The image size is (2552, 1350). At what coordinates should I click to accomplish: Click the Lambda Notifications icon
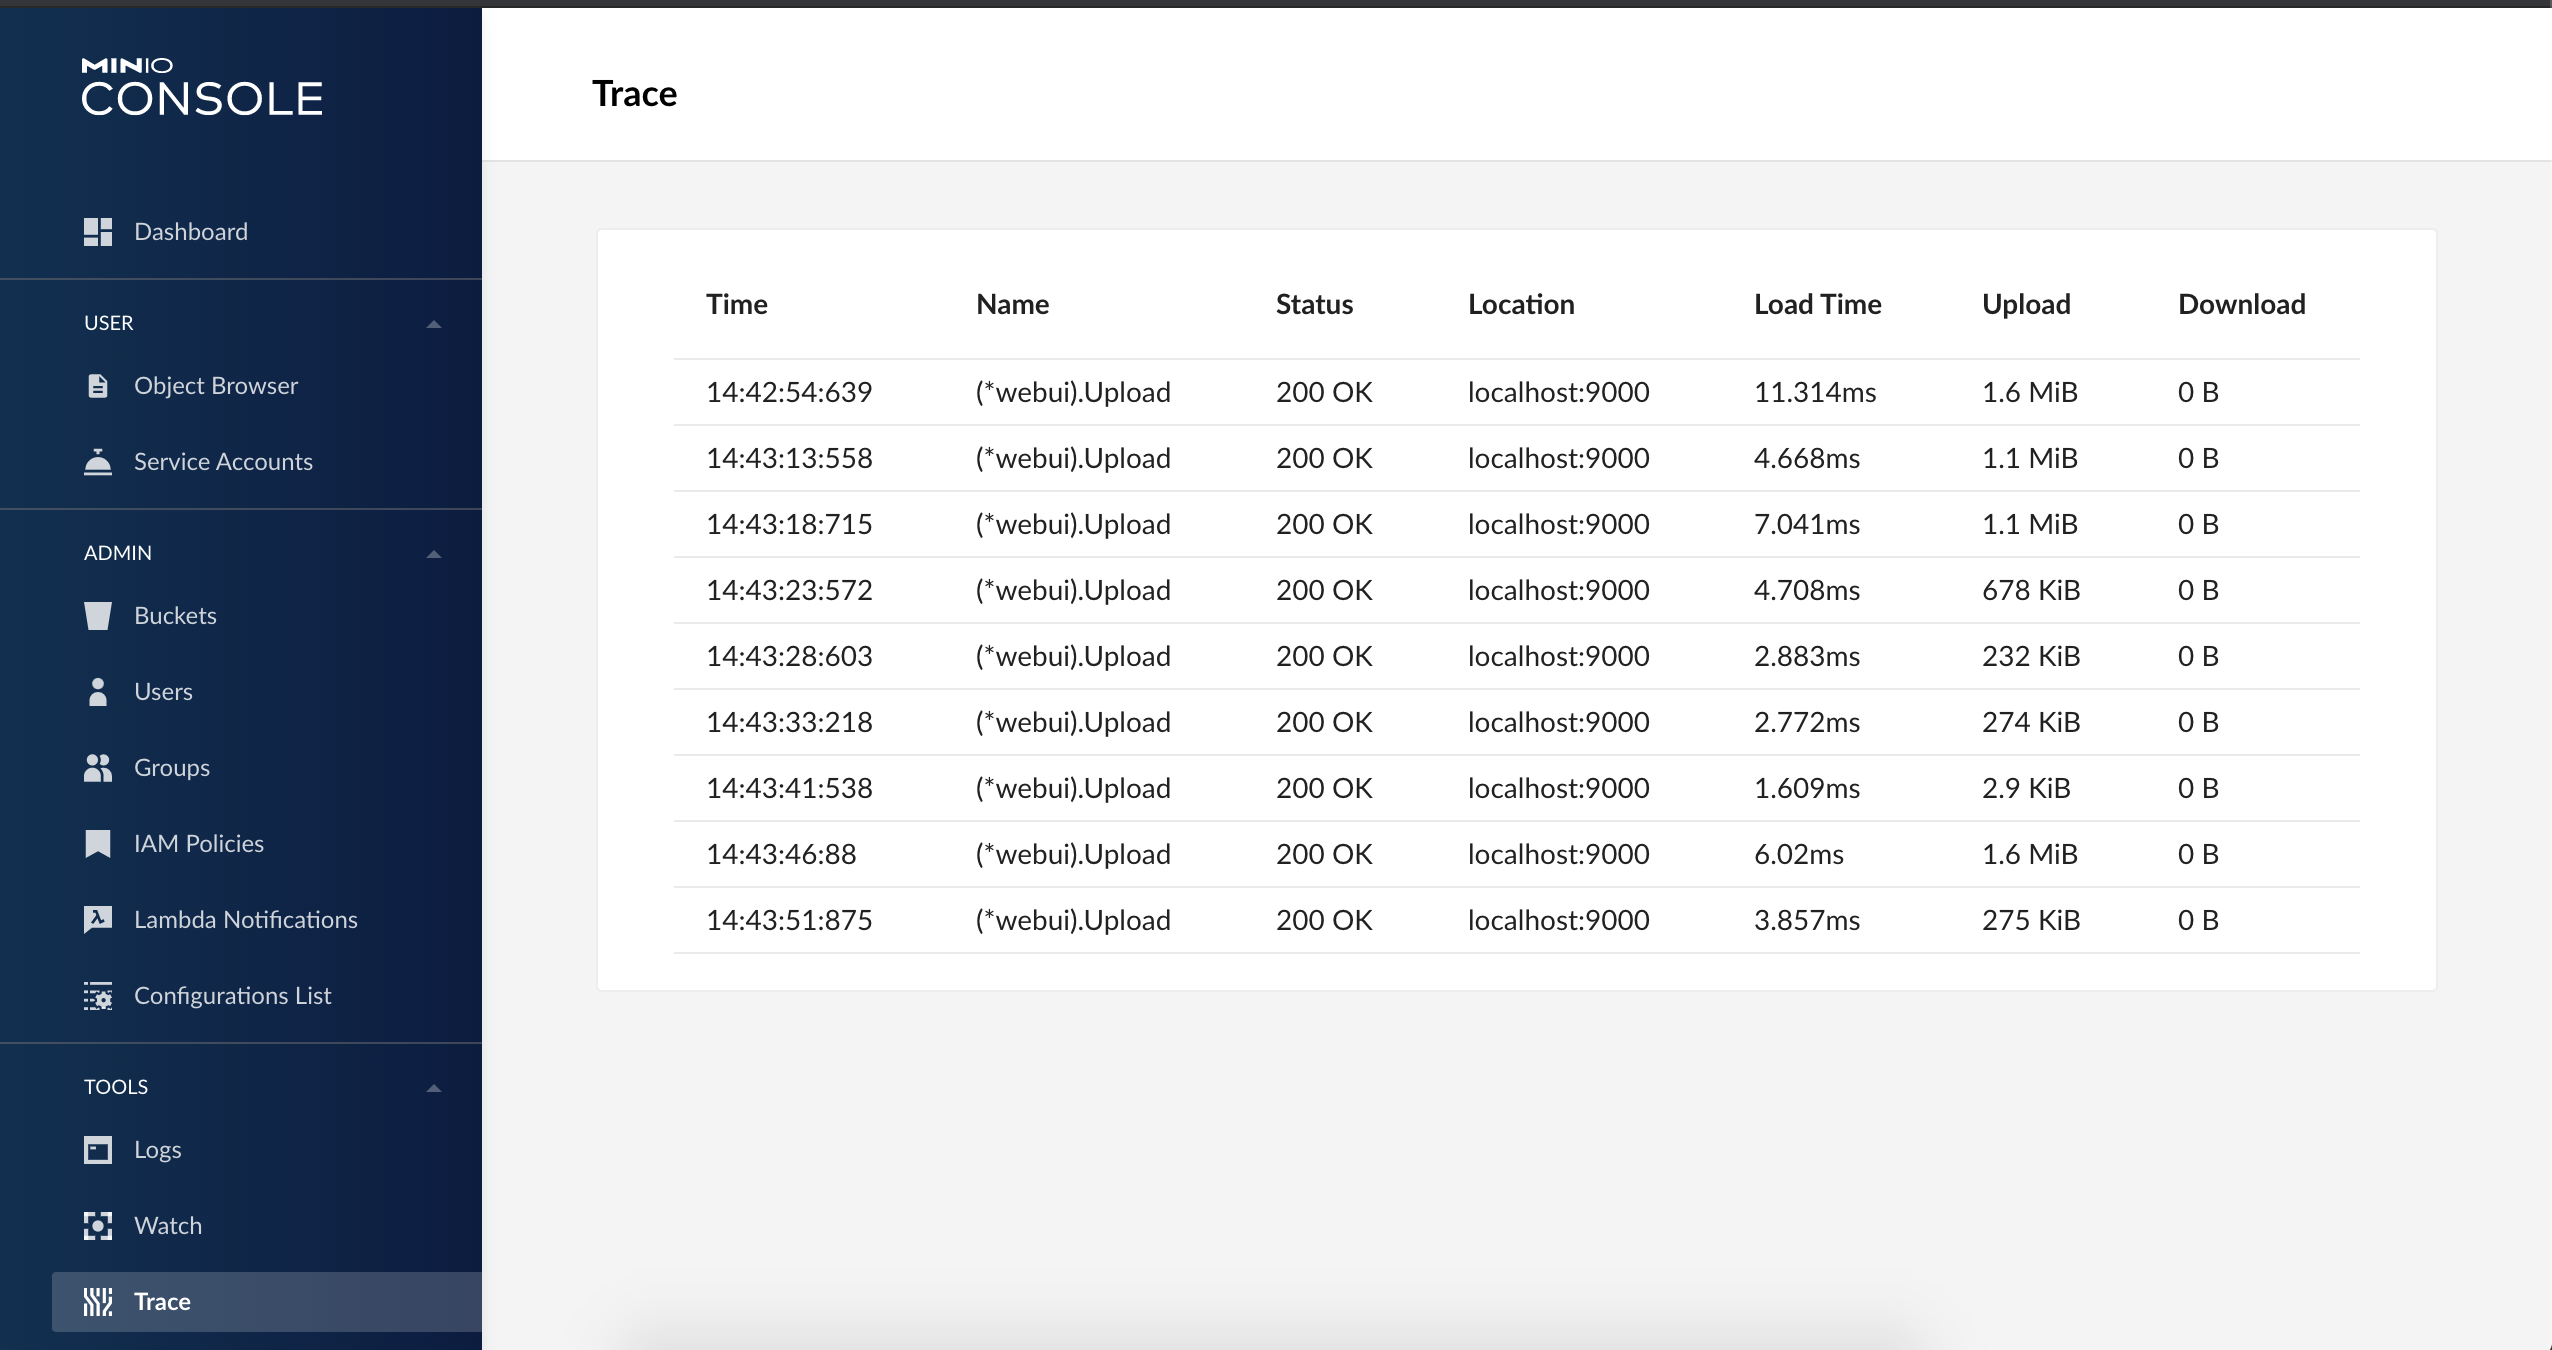[x=98, y=920]
